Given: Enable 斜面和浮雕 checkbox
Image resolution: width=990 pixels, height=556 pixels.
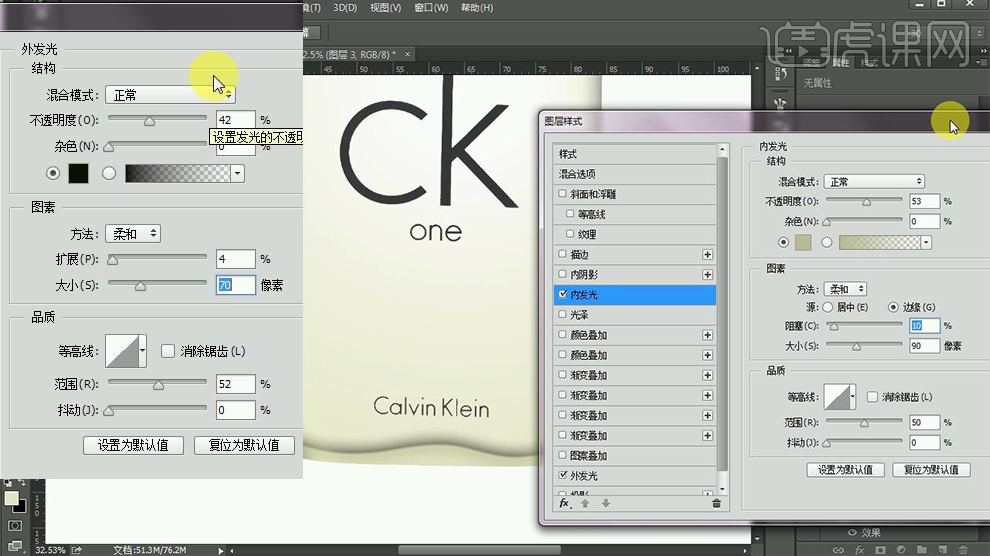Looking at the screenshot, I should (562, 194).
